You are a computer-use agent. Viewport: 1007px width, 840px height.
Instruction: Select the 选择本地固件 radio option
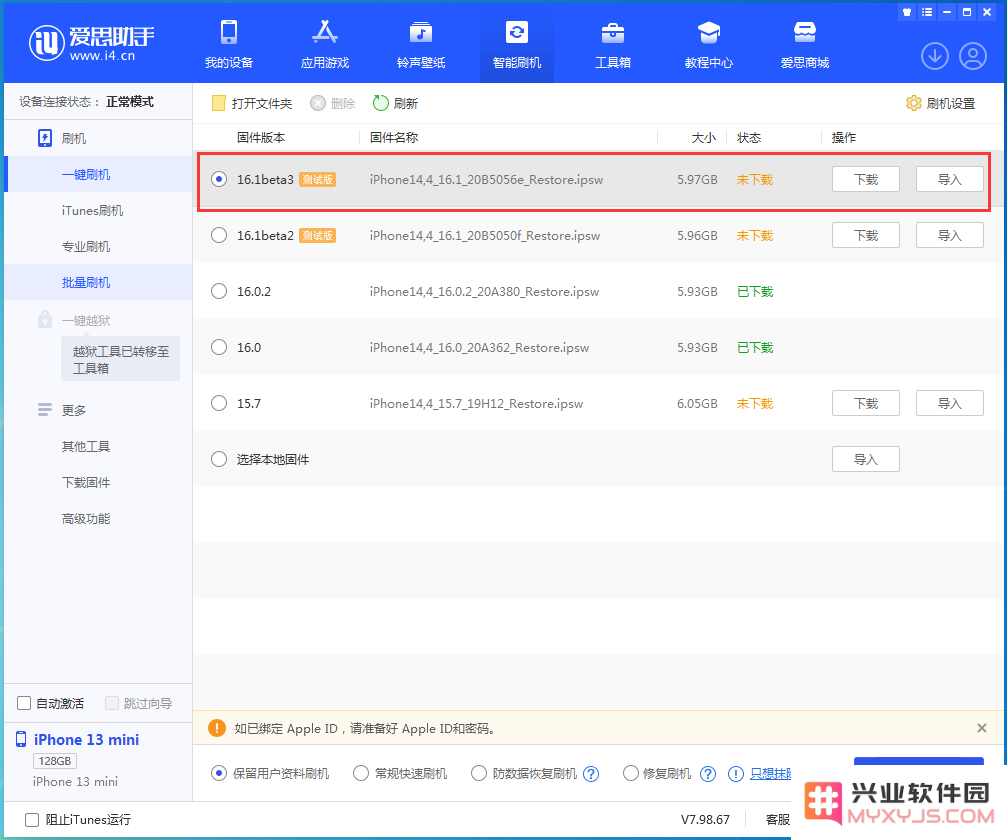click(x=219, y=459)
